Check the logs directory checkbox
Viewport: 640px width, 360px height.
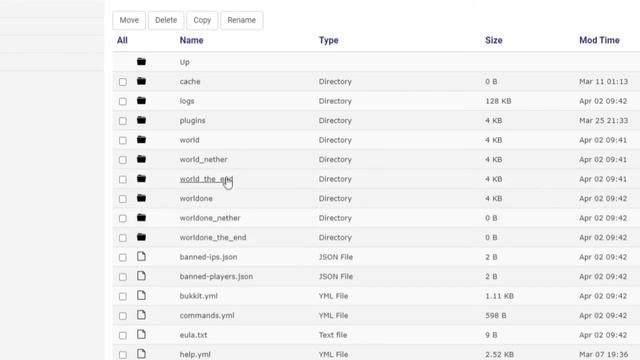pos(122,101)
